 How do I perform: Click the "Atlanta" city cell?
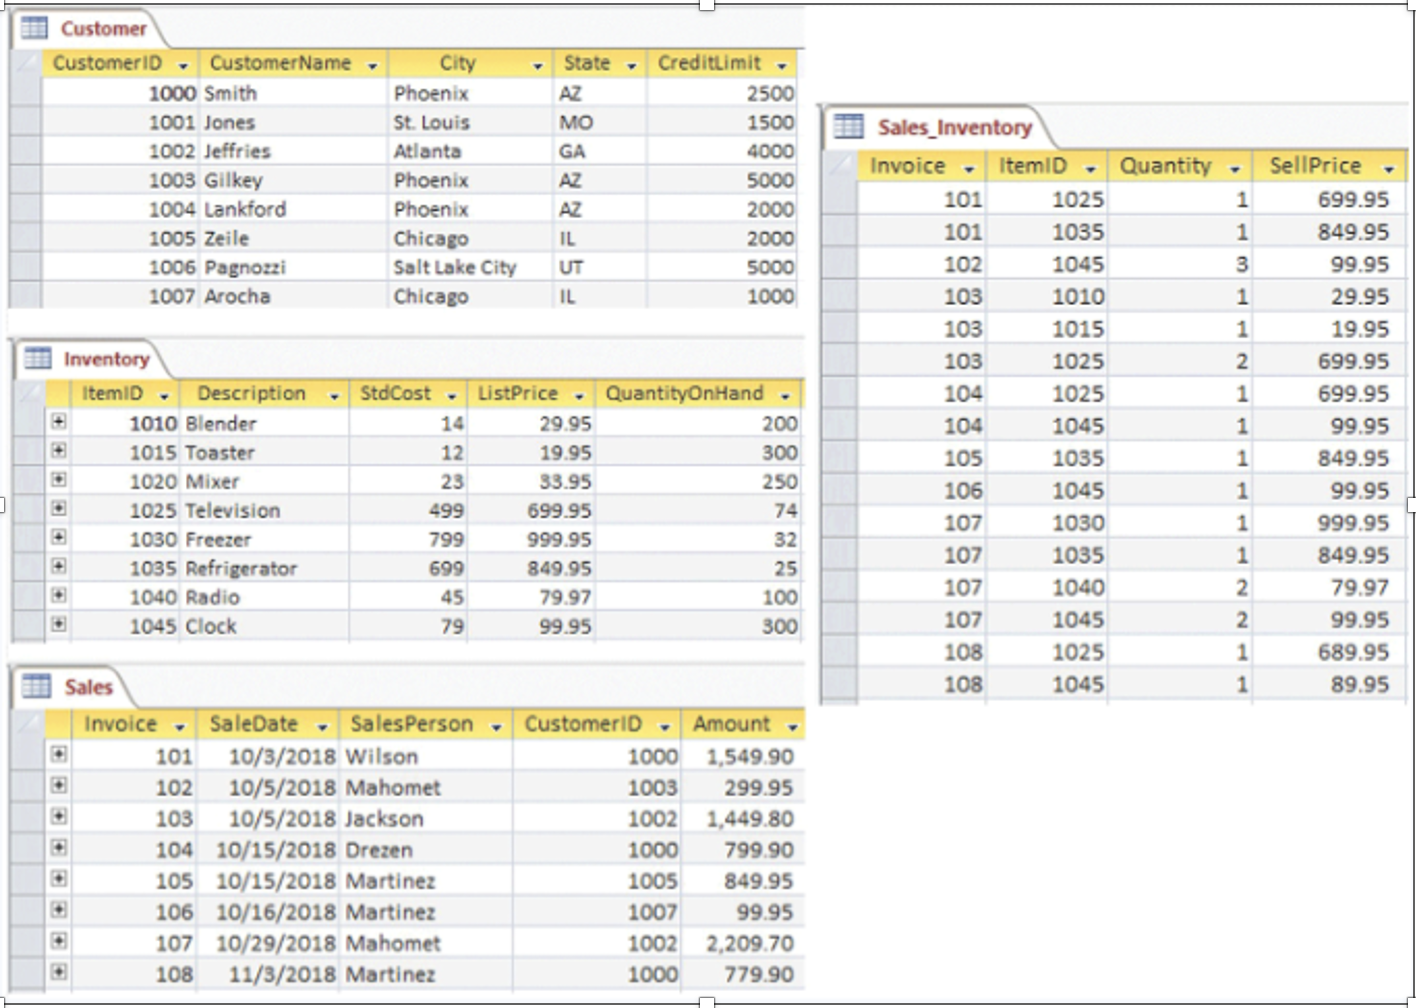coord(470,151)
